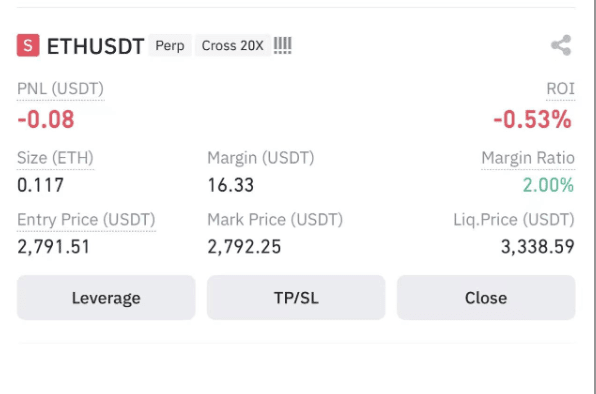The height and width of the screenshot is (394, 596).
Task: Tap the PNL (USDT) underlined label
Action: (x=60, y=89)
